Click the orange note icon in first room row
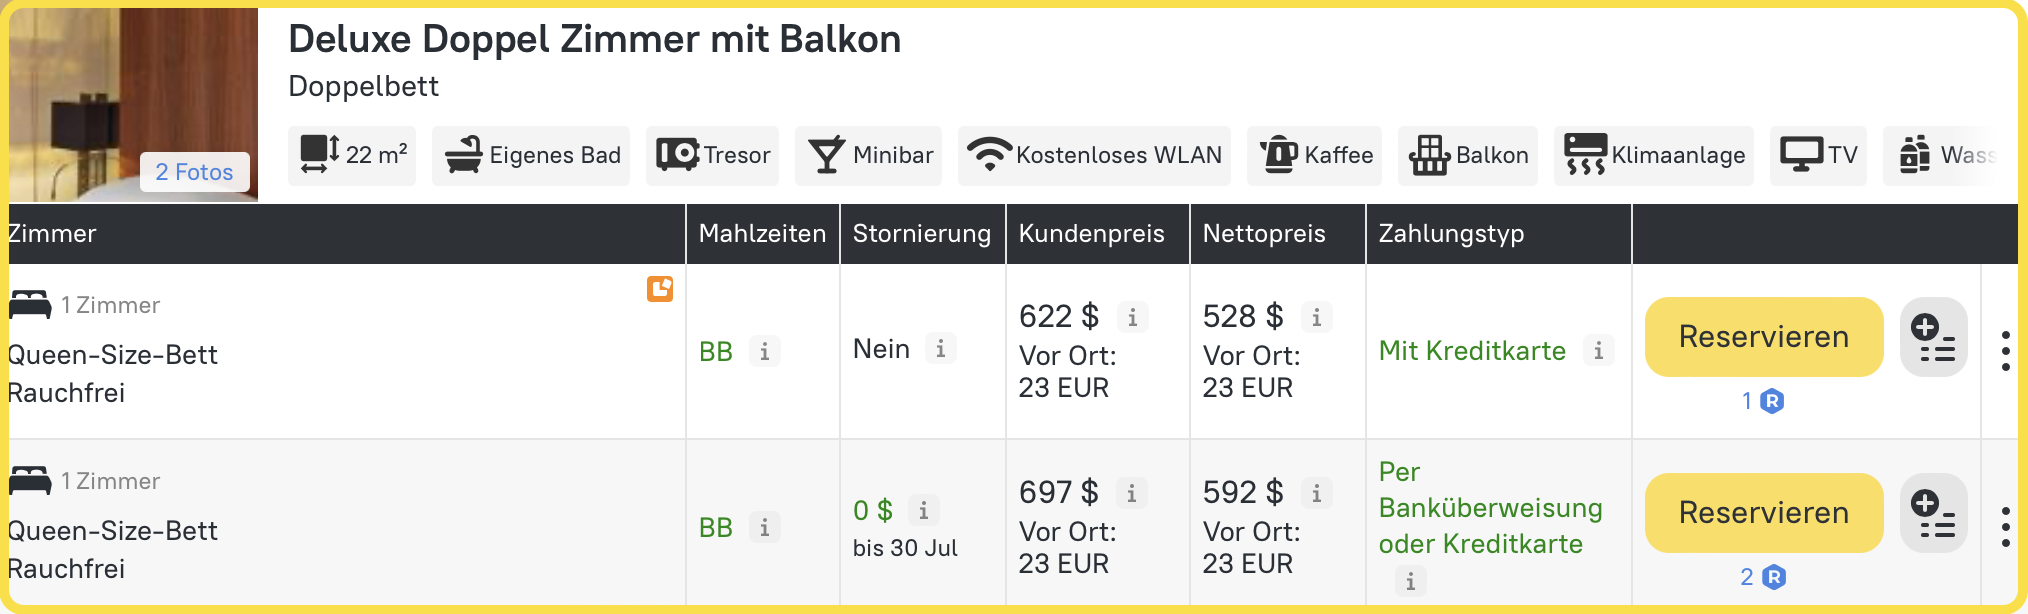 pos(660,289)
